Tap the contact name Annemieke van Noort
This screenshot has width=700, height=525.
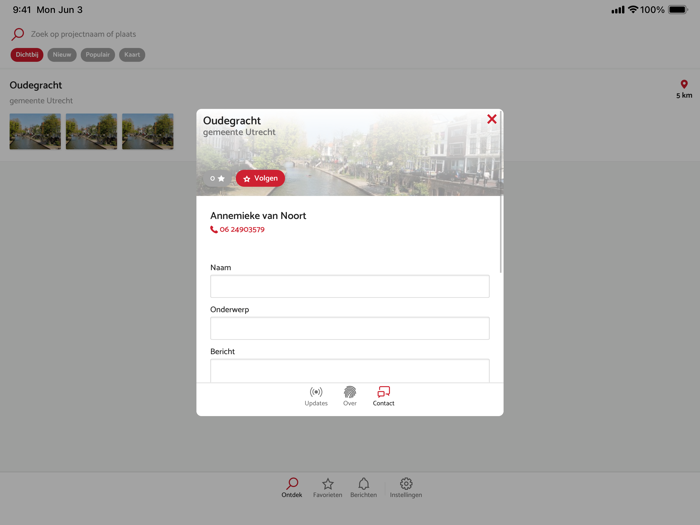[x=258, y=216]
